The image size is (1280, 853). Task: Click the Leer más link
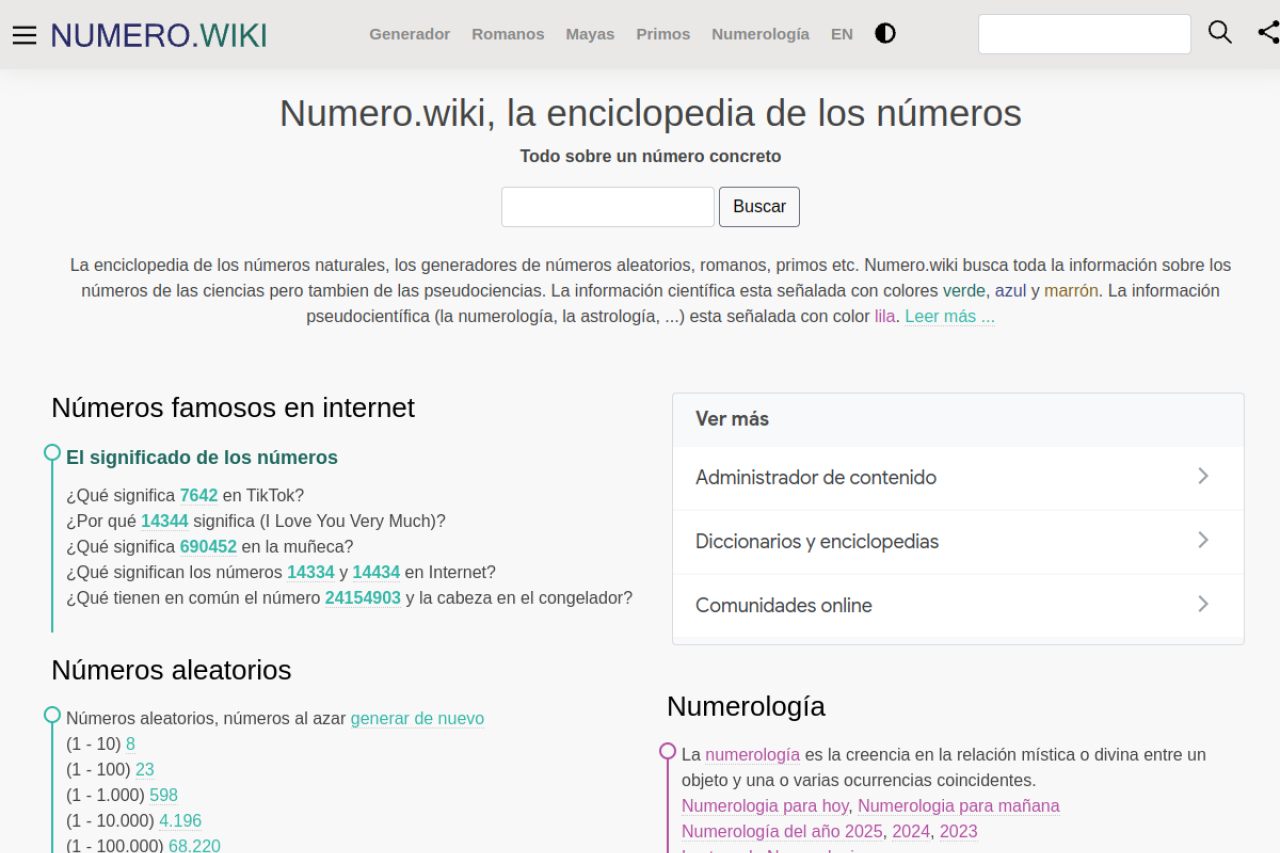pos(949,317)
